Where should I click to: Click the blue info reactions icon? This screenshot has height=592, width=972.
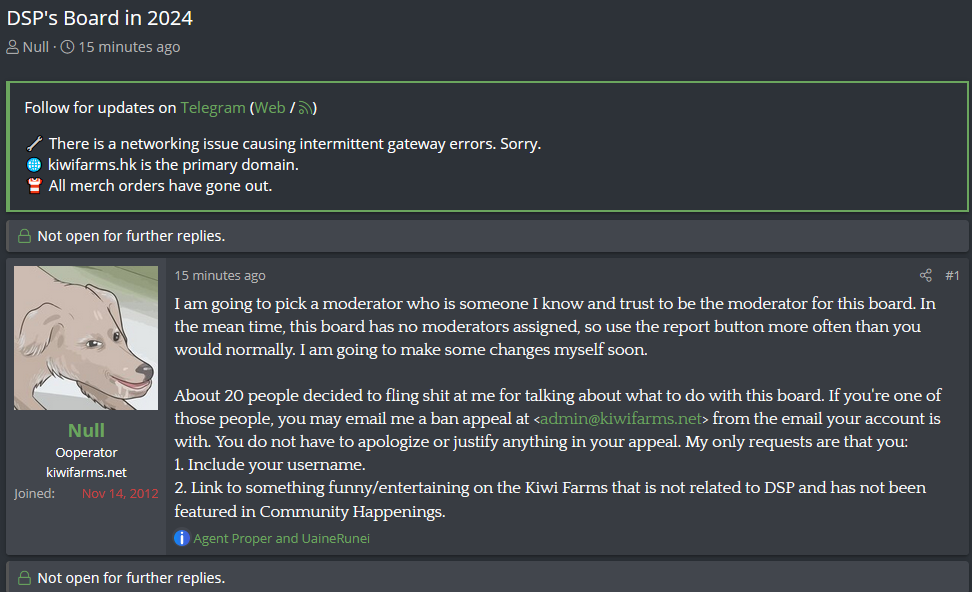pyautogui.click(x=181, y=538)
